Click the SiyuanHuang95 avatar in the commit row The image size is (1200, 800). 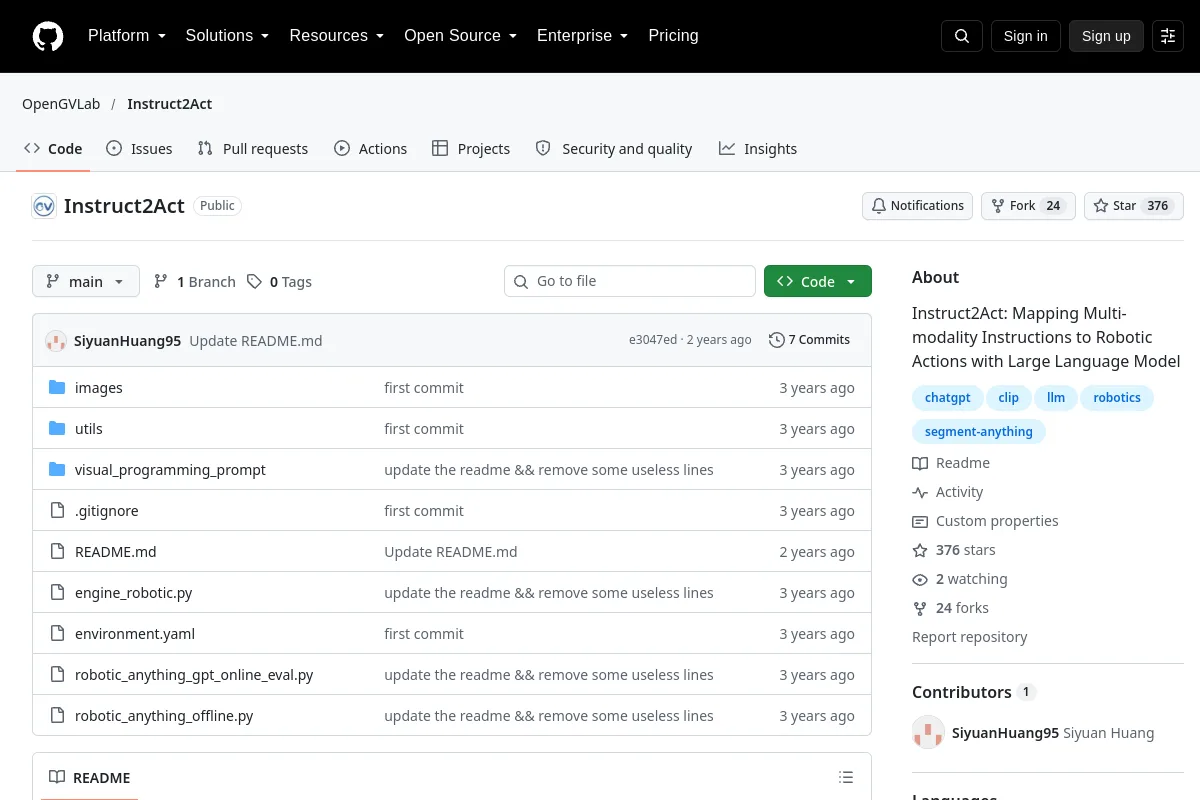coord(56,341)
